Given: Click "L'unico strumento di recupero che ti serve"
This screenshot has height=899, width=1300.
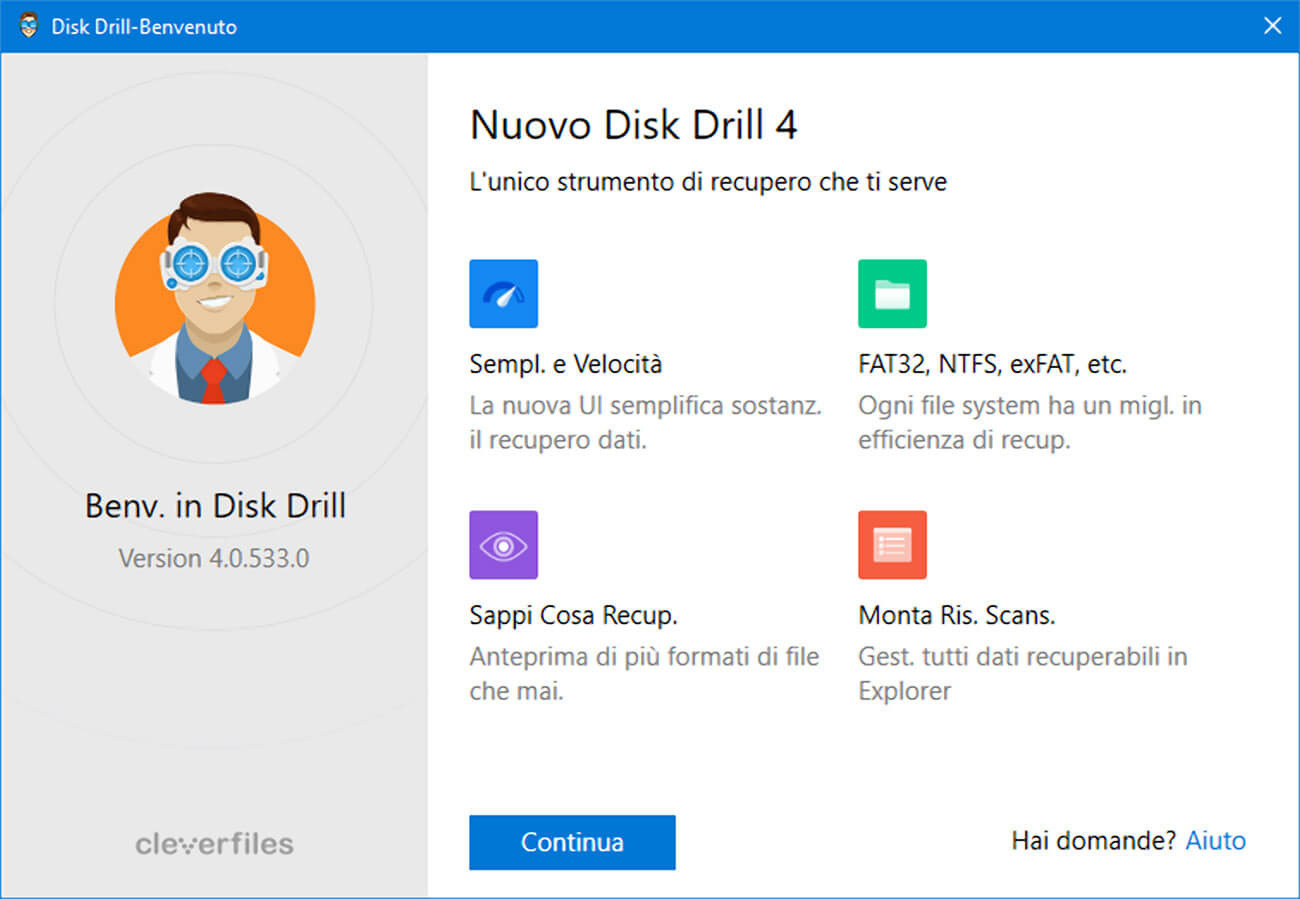Looking at the screenshot, I should tap(708, 182).
